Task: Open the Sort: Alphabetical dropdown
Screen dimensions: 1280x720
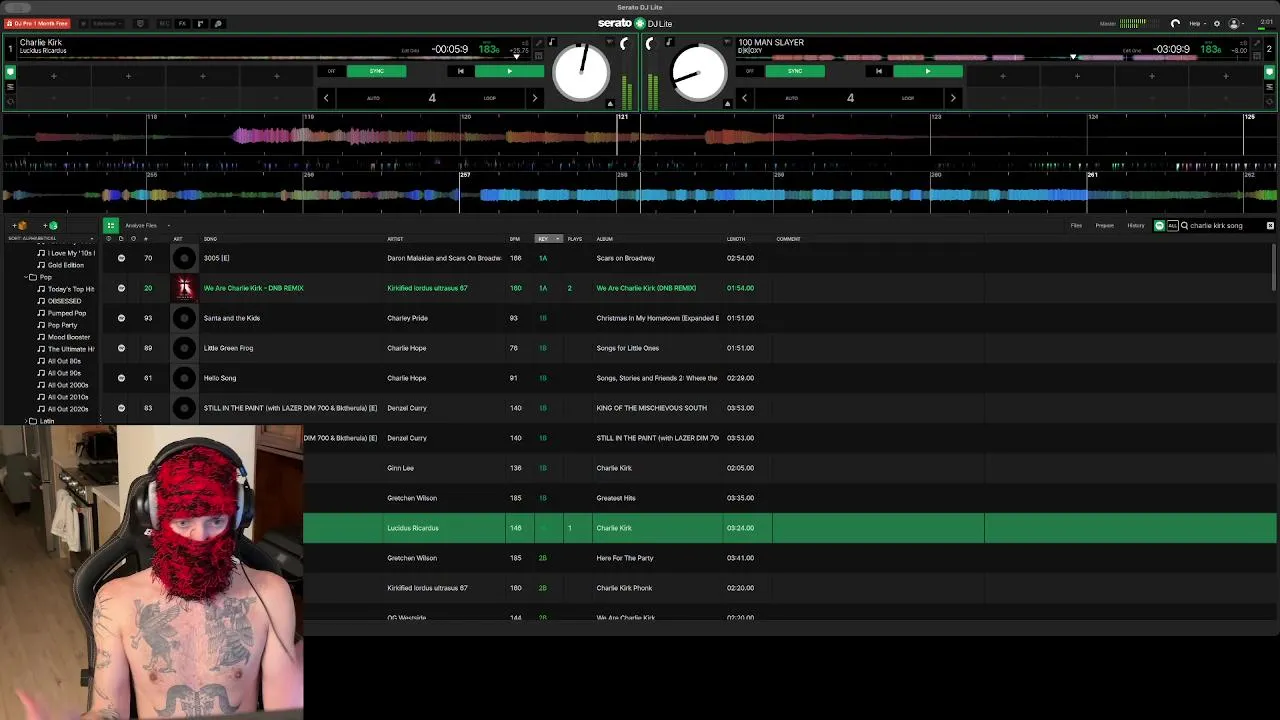Action: coord(50,238)
